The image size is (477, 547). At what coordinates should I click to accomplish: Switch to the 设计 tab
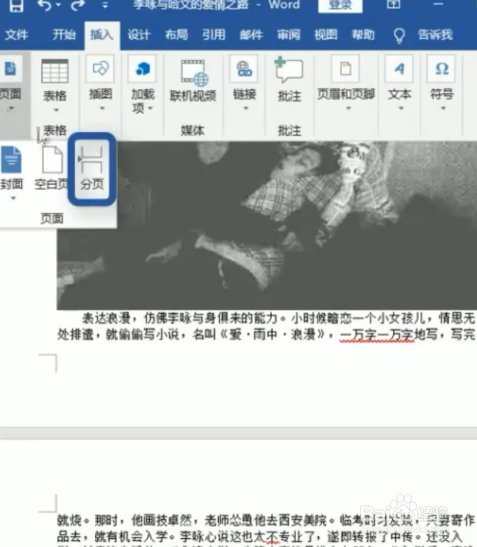pos(139,35)
